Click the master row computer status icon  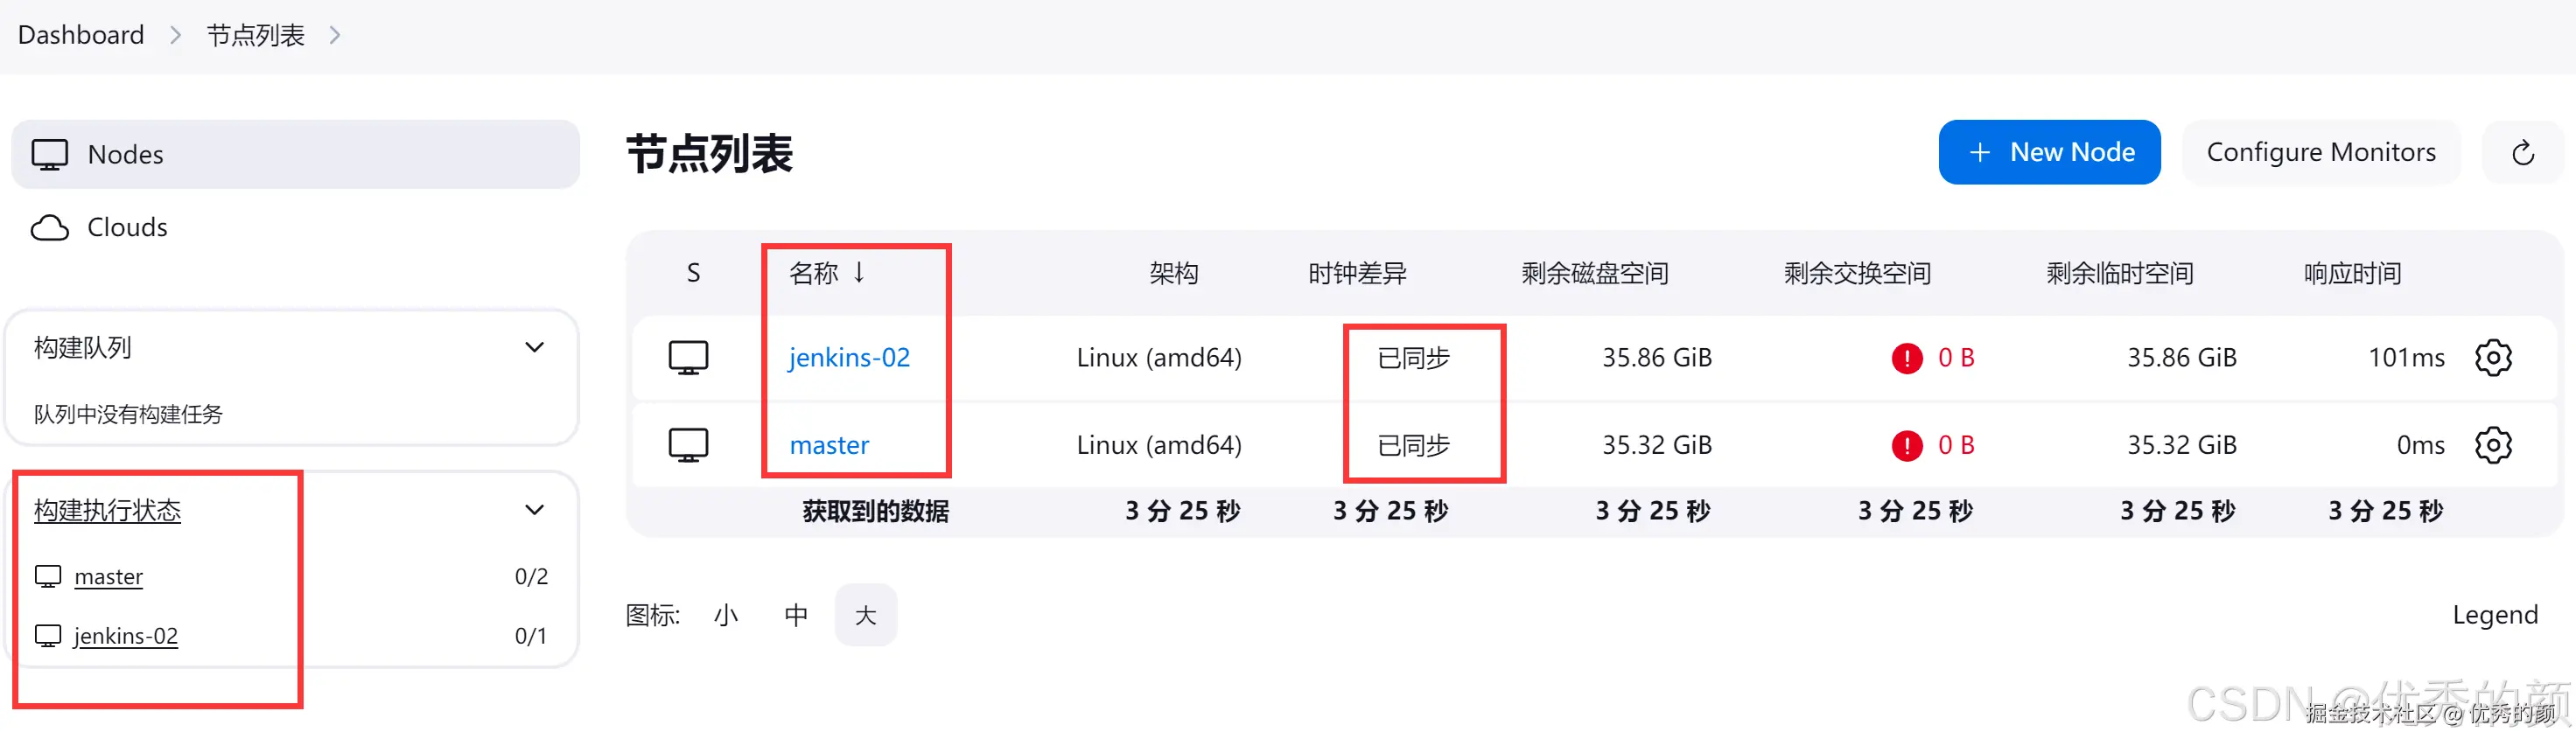point(688,445)
